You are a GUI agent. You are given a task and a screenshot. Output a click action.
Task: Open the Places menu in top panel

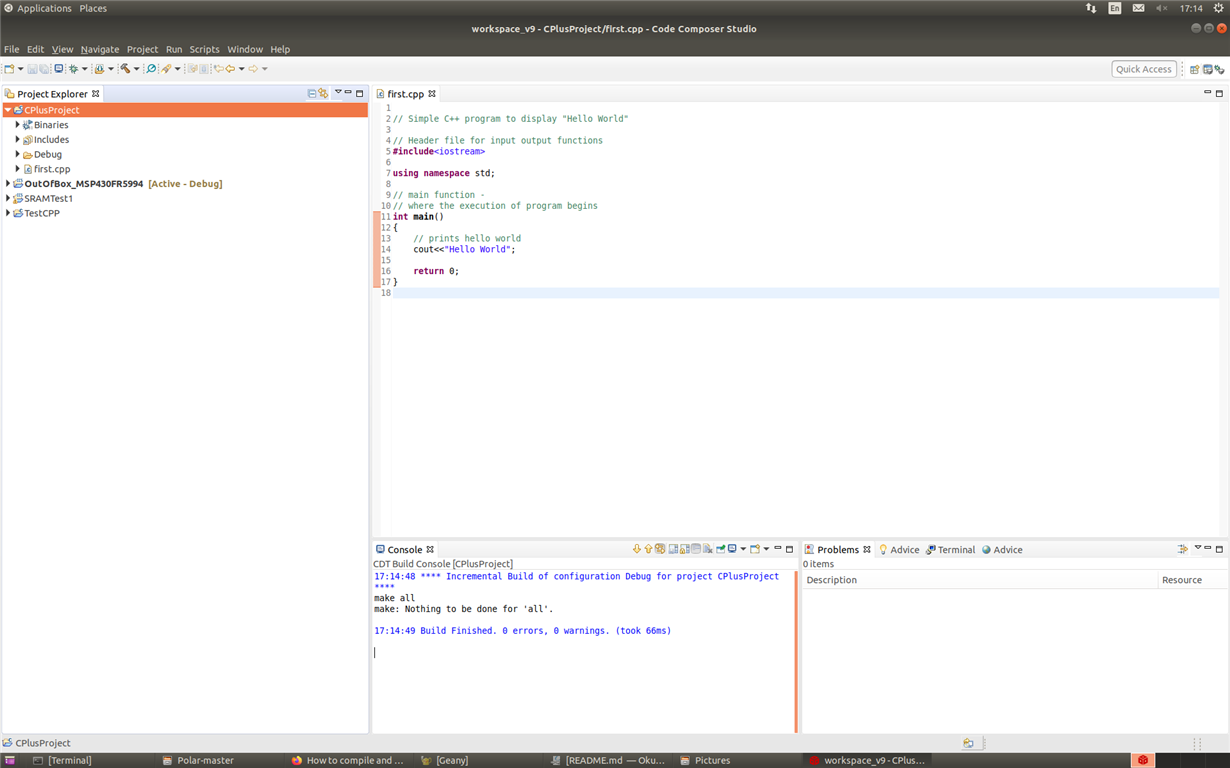tap(93, 8)
